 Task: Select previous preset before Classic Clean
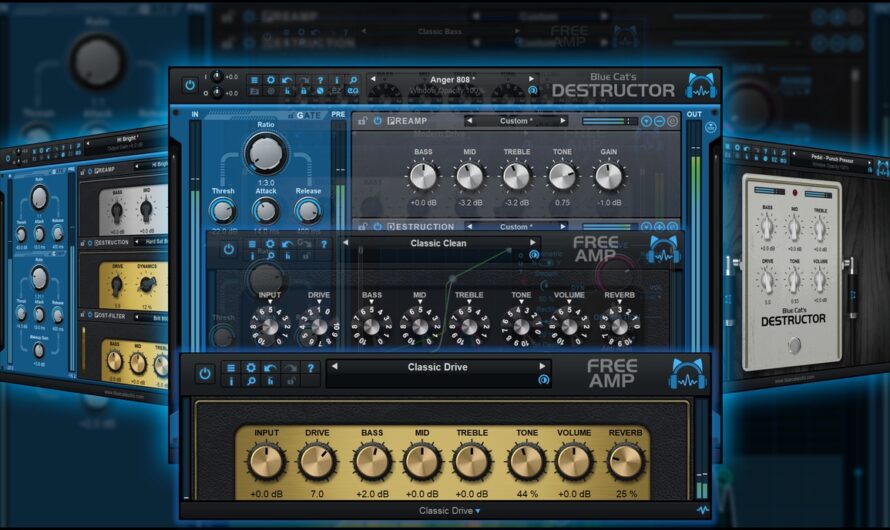click(345, 242)
